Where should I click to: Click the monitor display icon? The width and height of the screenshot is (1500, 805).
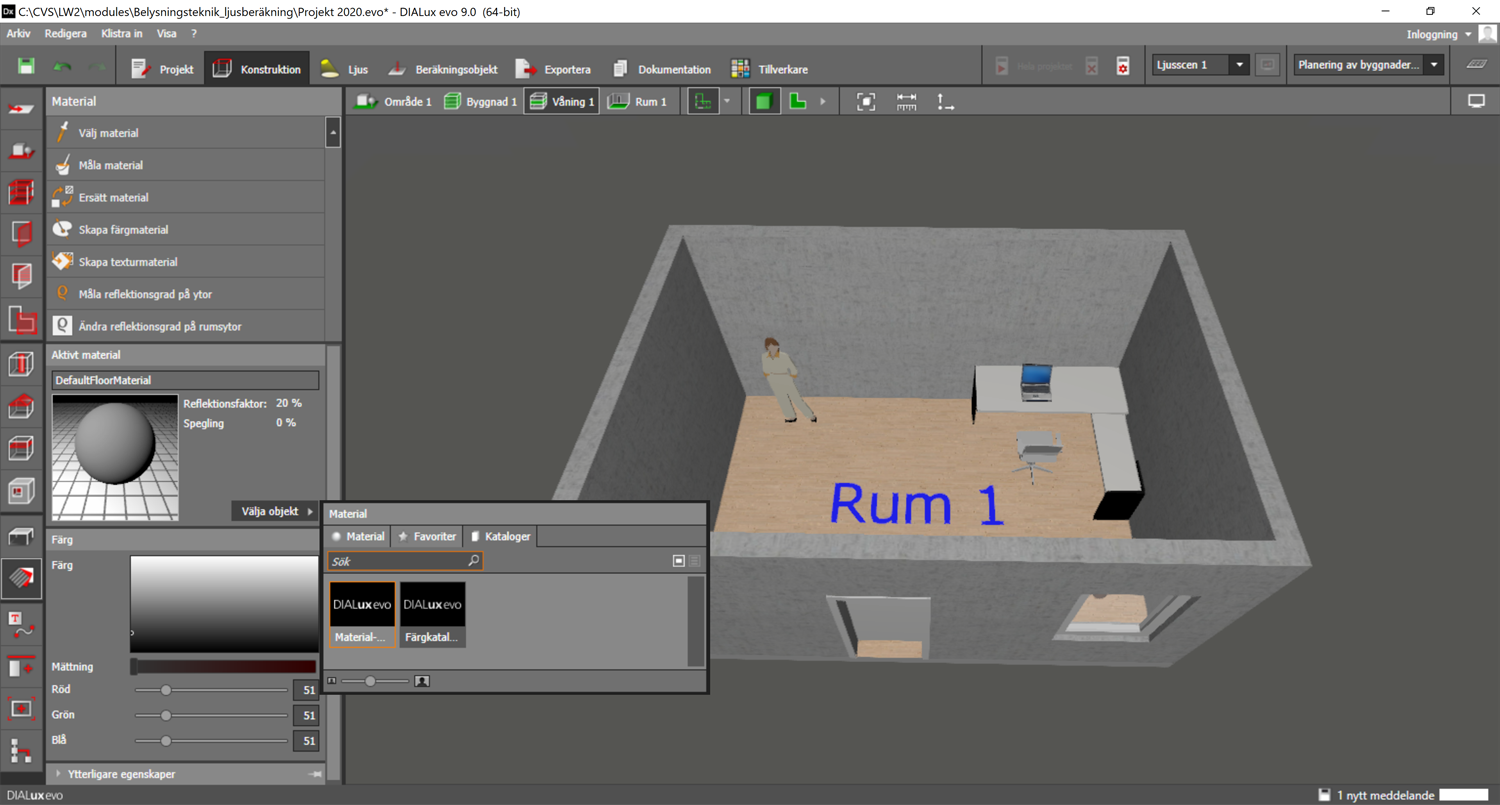click(1476, 101)
